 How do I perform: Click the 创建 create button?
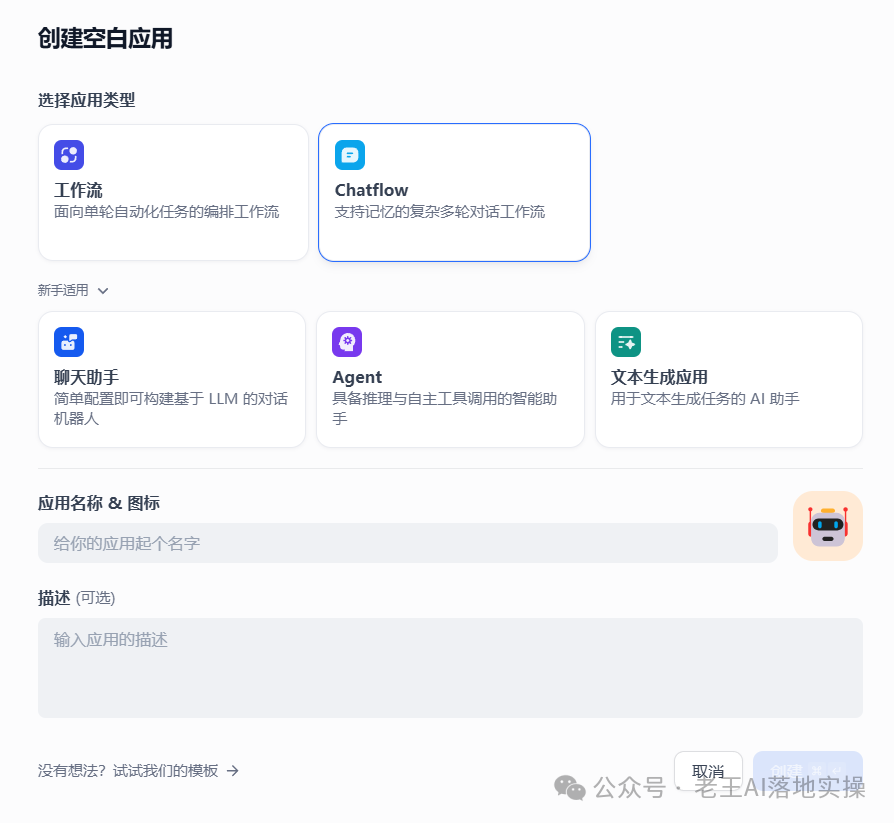pos(808,771)
